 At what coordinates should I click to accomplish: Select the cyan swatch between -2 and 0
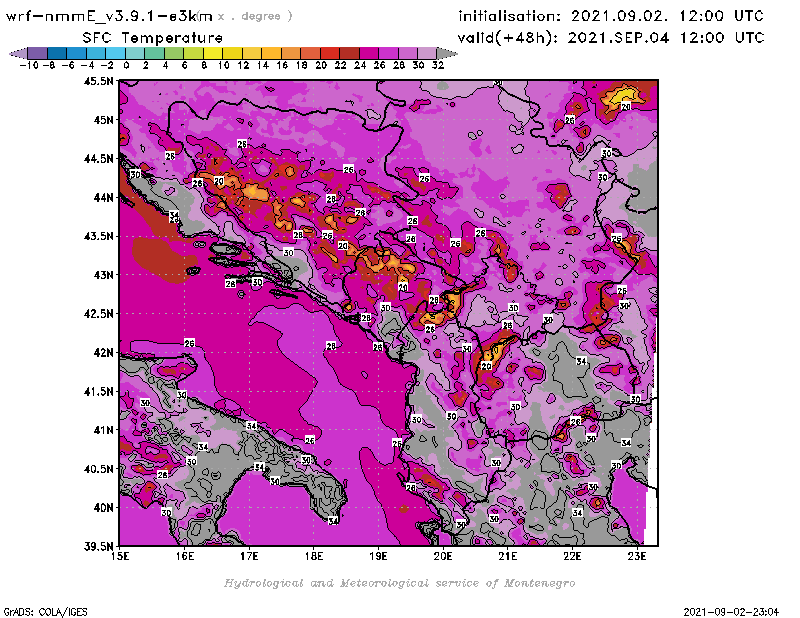pyautogui.click(x=115, y=53)
